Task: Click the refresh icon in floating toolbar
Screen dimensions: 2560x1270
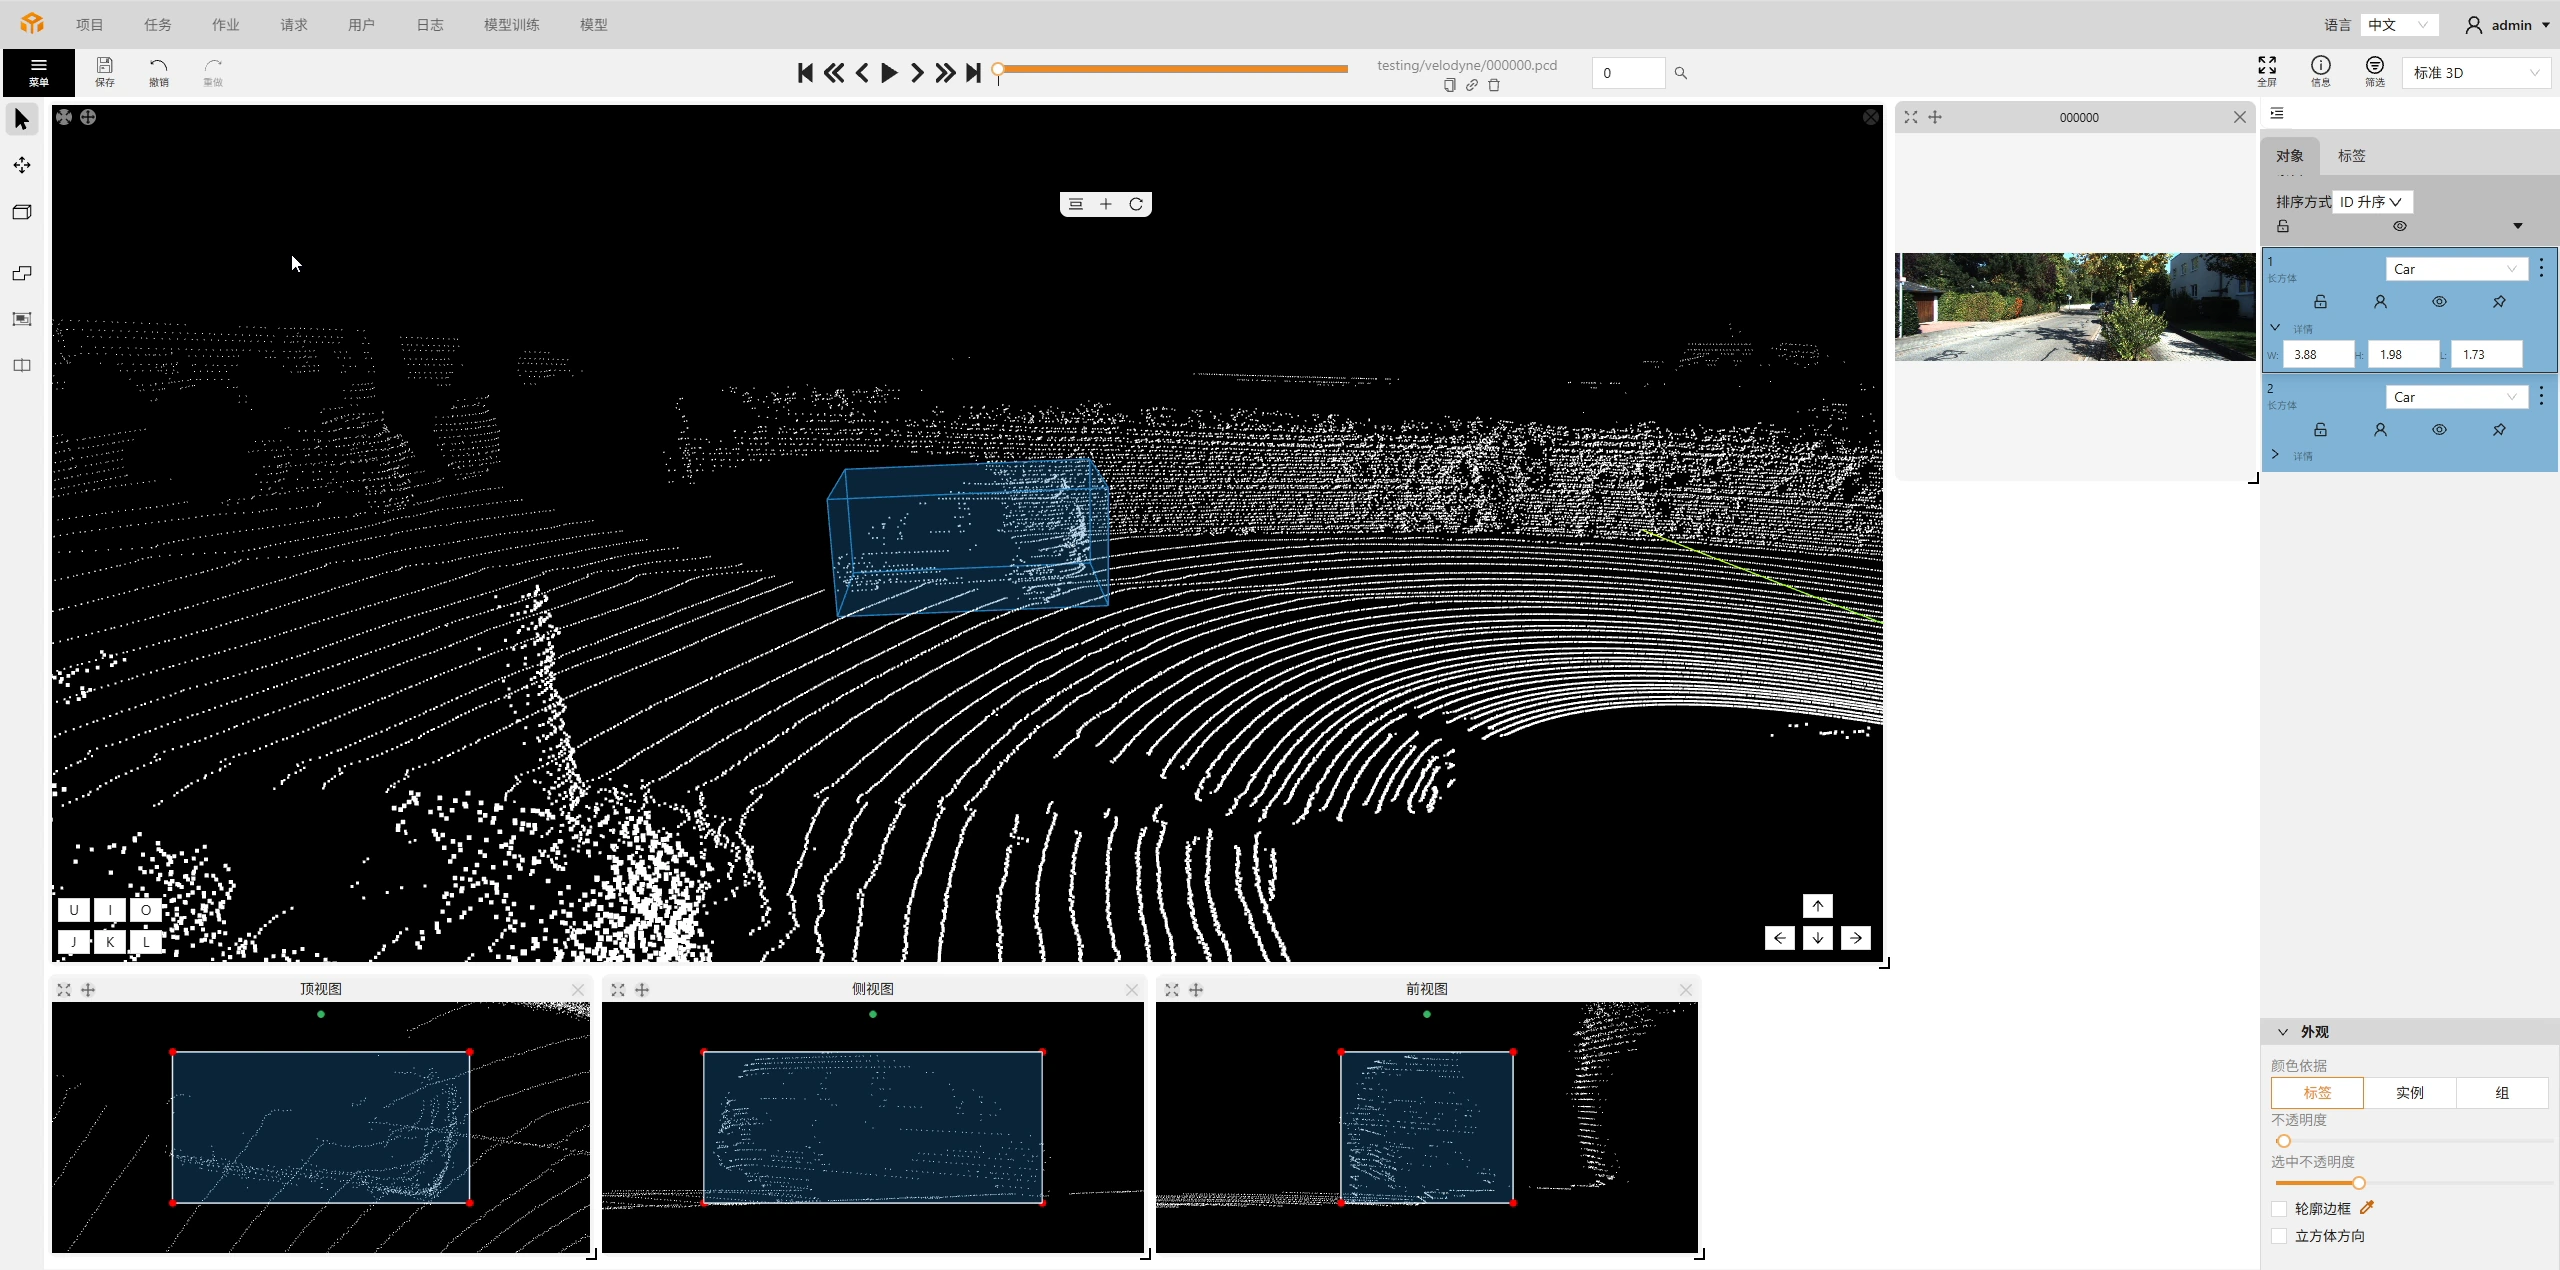Action: pos(1136,204)
